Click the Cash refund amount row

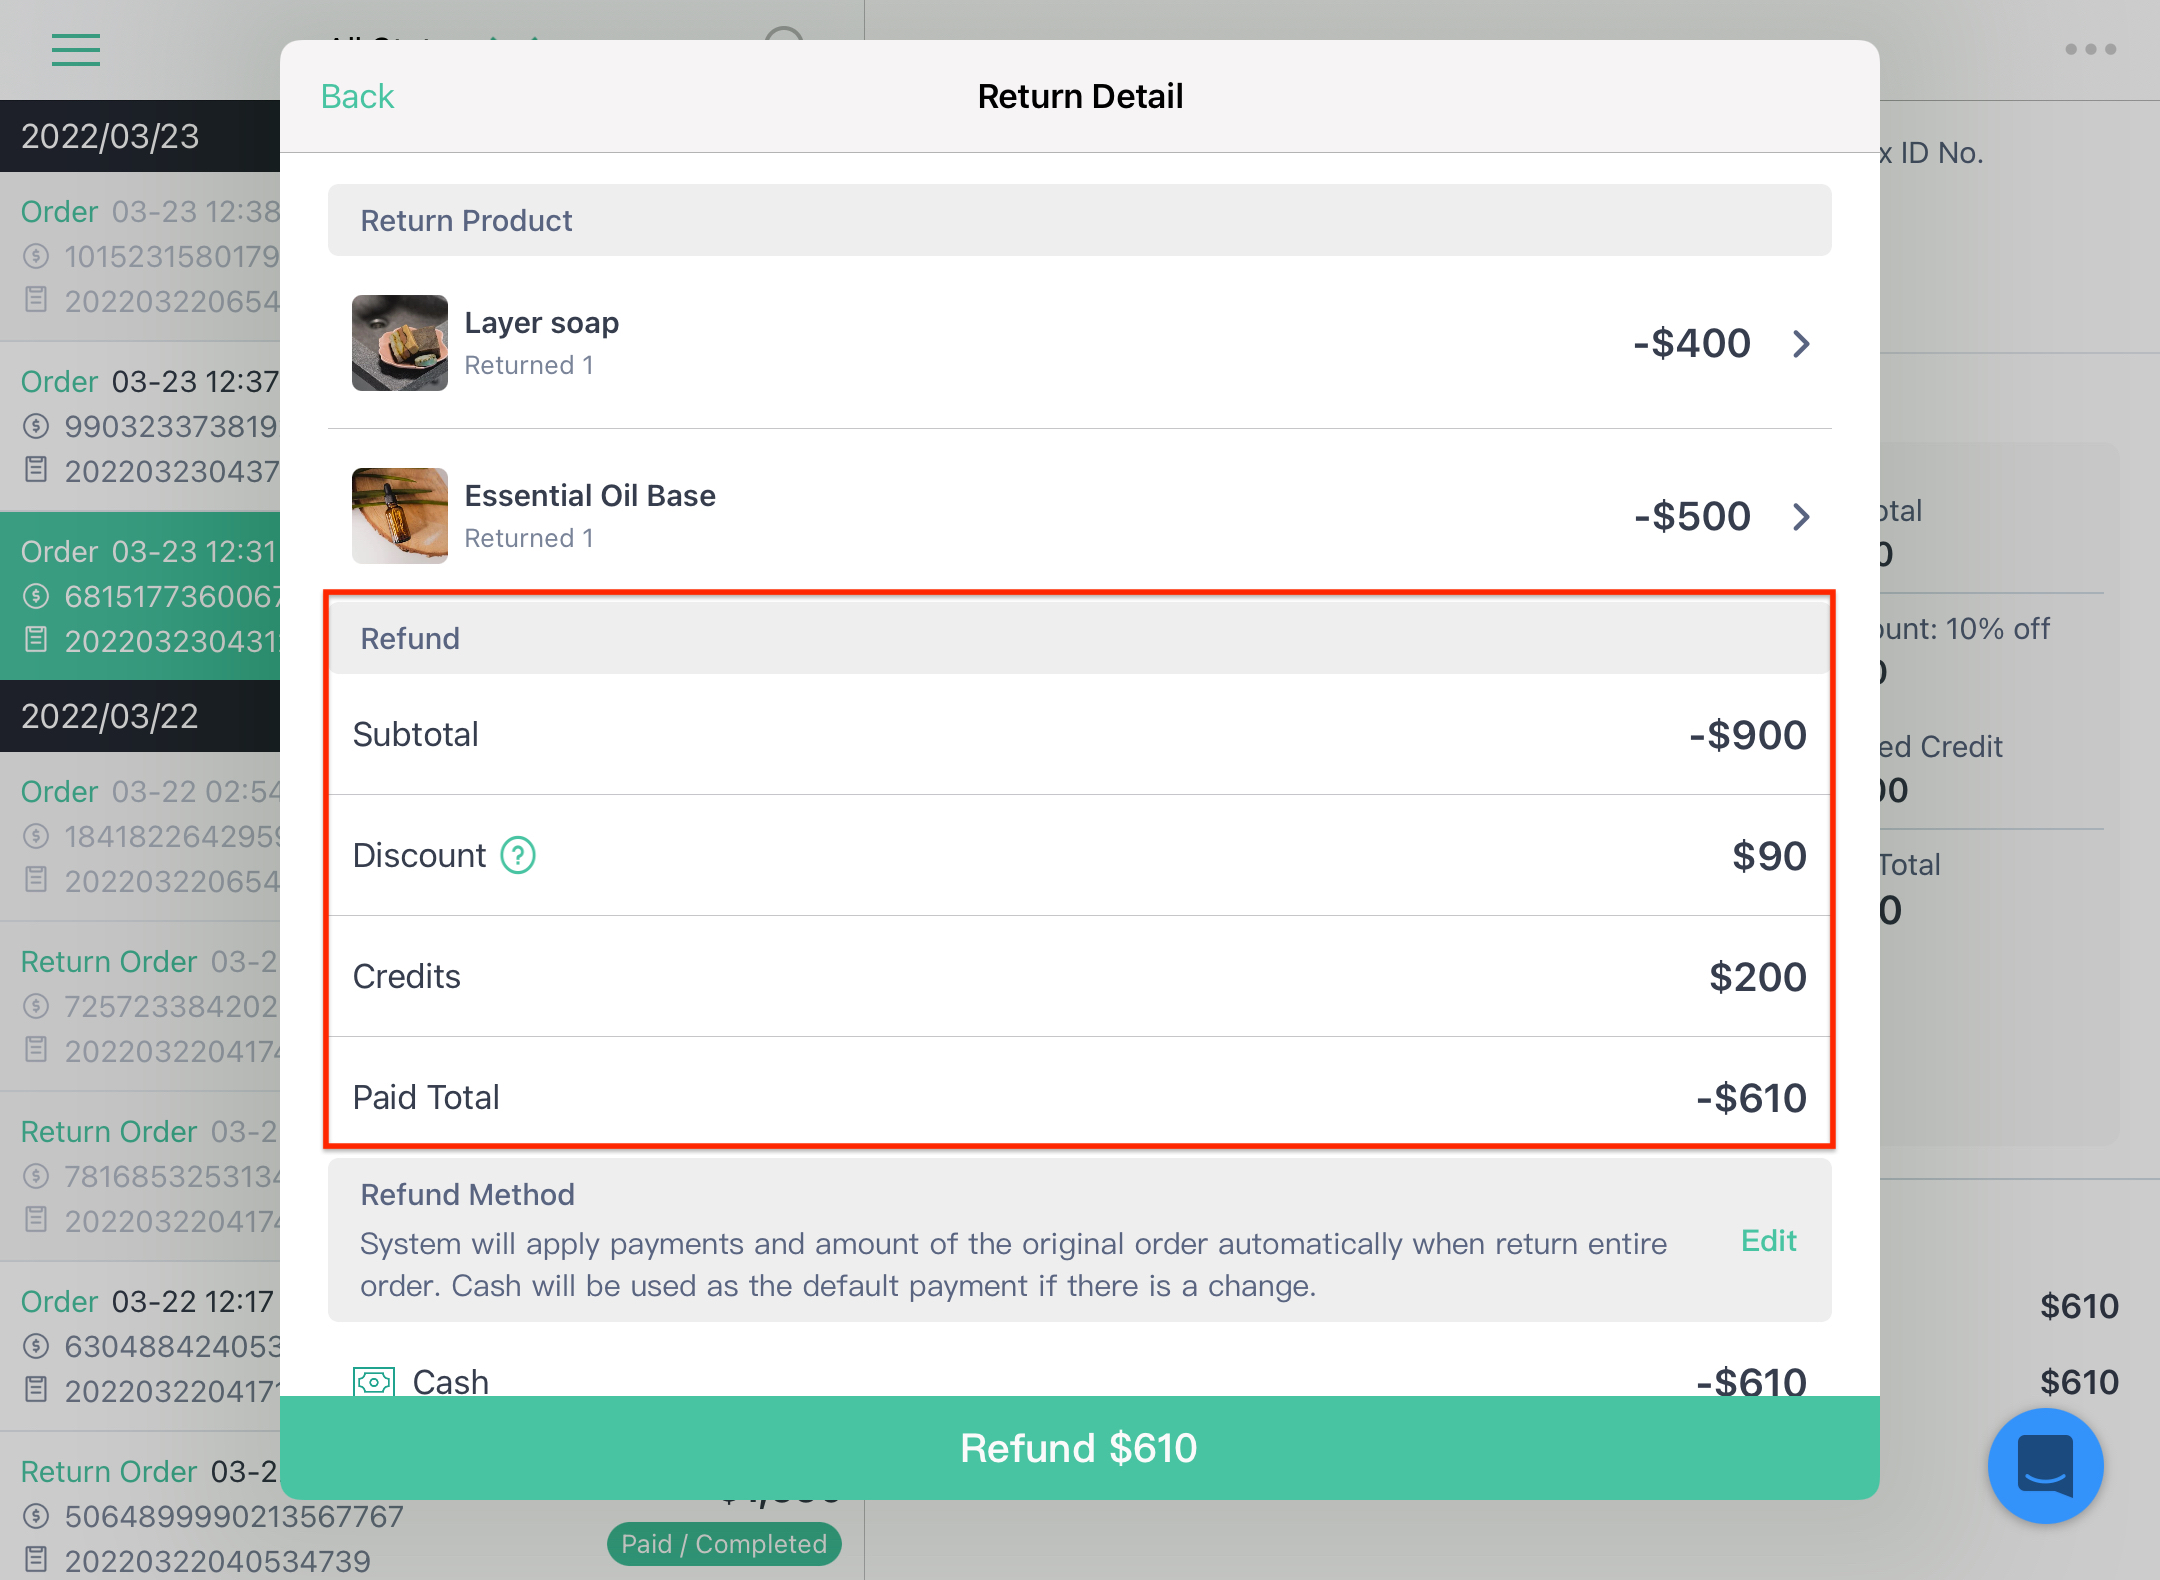pyautogui.click(x=1080, y=1382)
